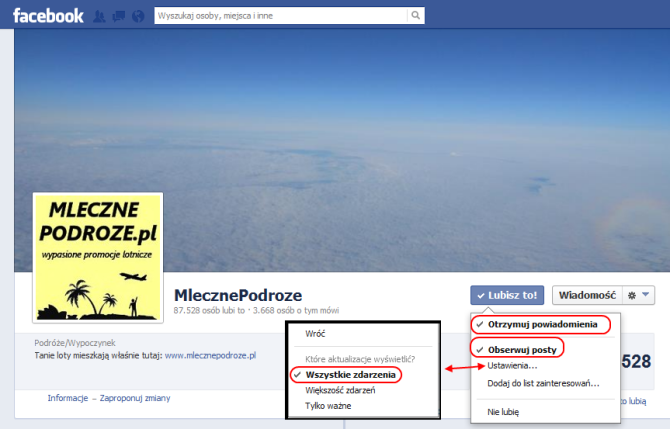Viewport: 670px width, 429px height.
Task: Open the notifications globe icon
Action: point(136,16)
